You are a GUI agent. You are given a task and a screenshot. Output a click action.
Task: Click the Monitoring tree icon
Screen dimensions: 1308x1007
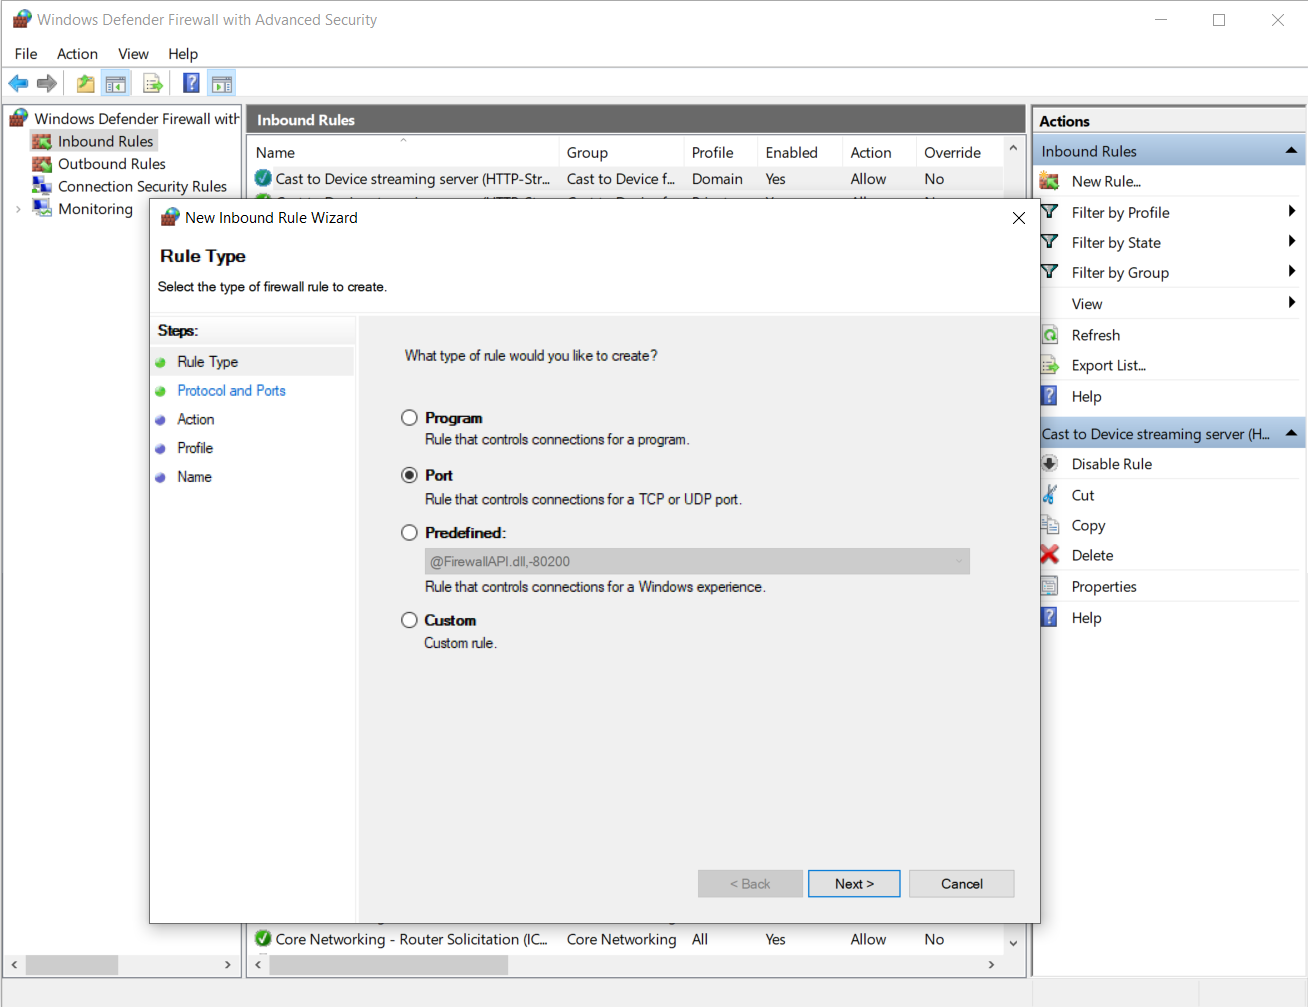coord(42,208)
